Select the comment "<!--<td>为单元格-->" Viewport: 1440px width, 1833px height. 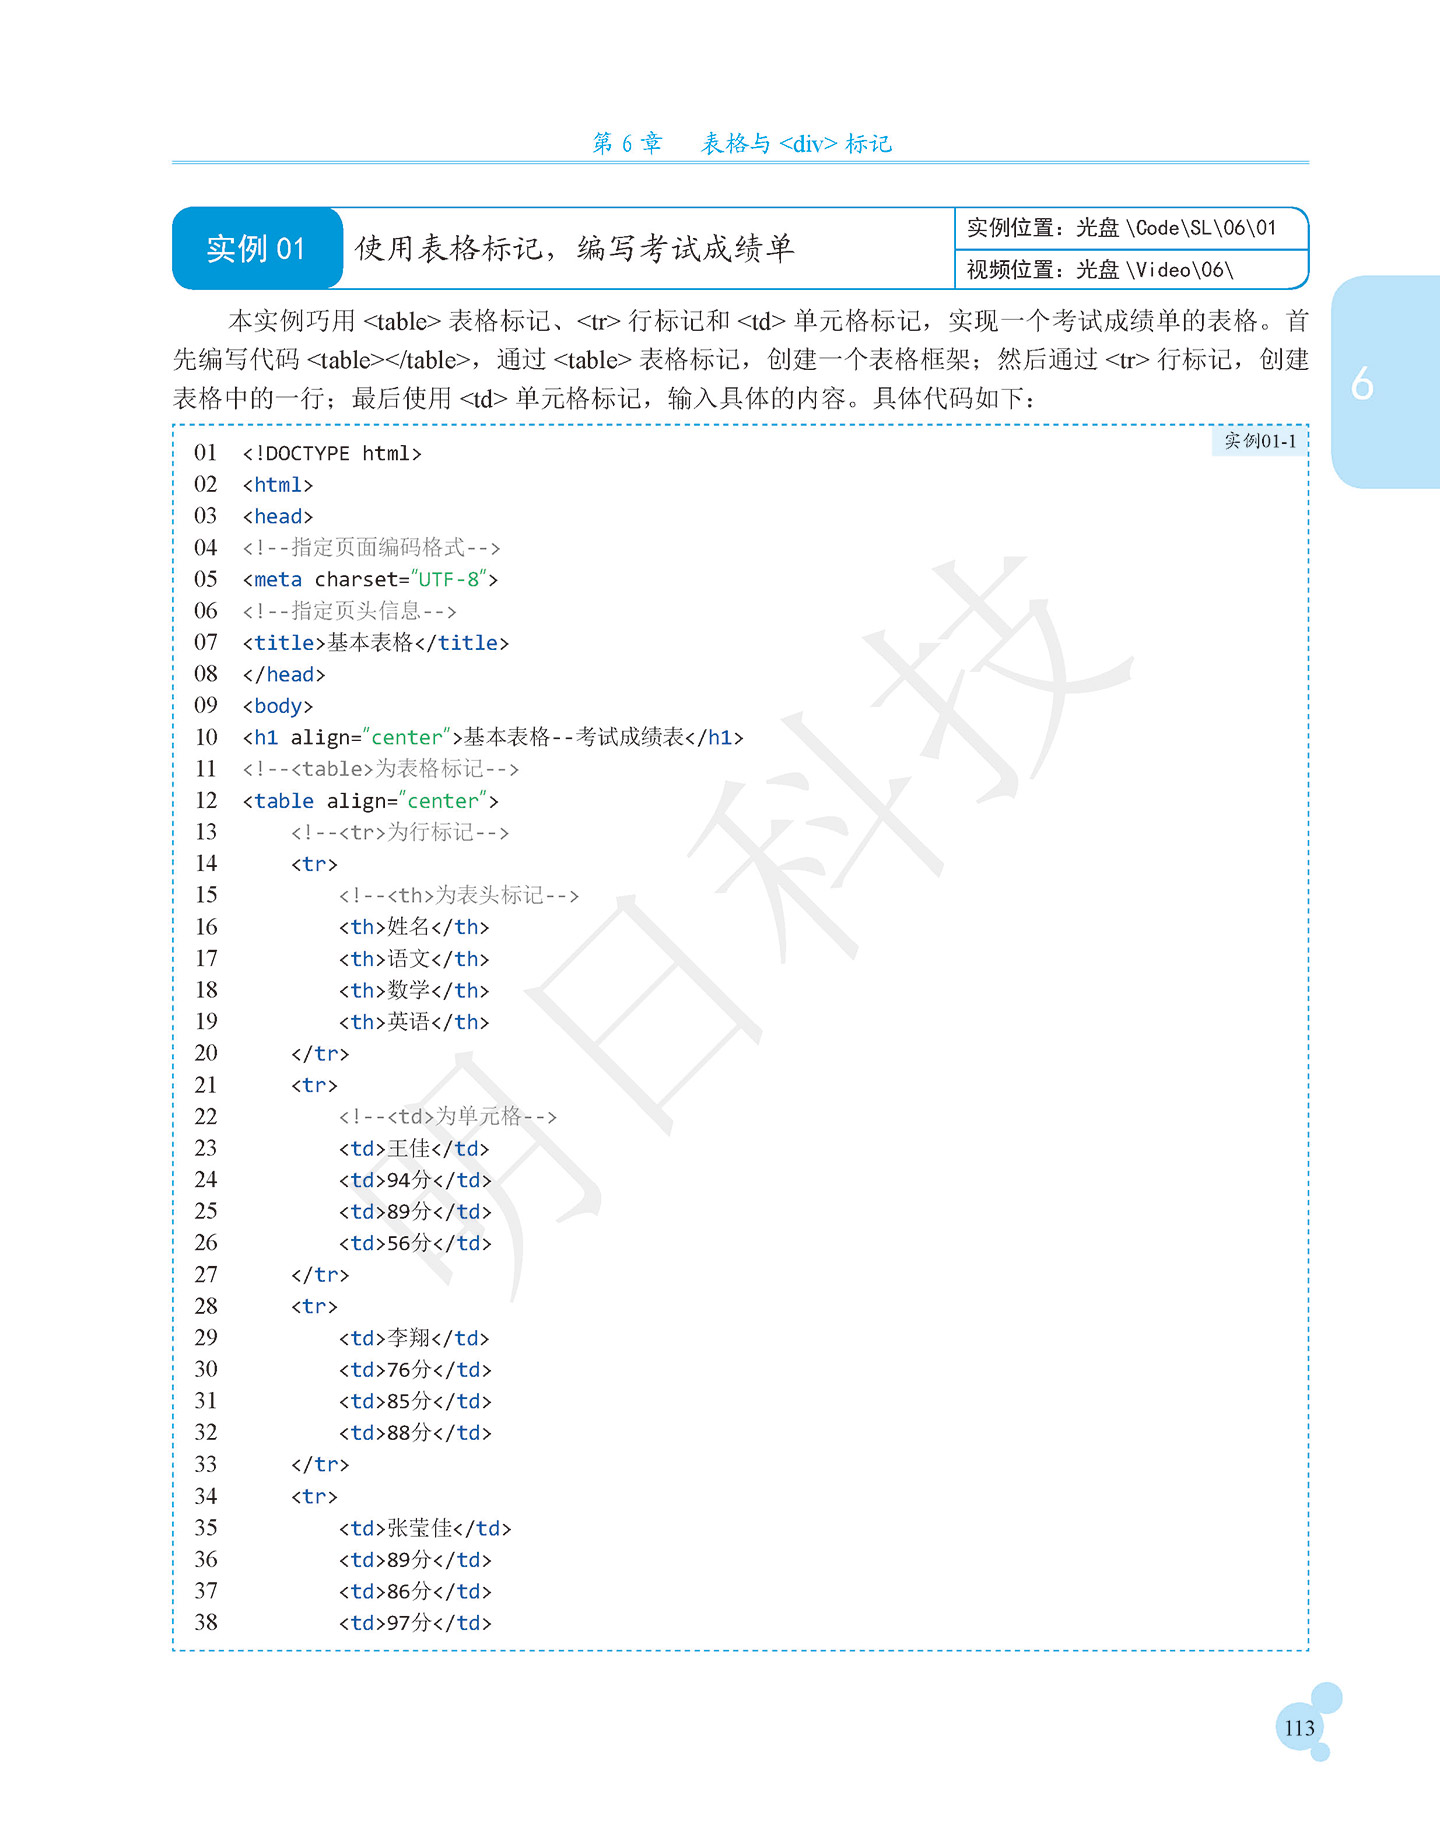(448, 1117)
